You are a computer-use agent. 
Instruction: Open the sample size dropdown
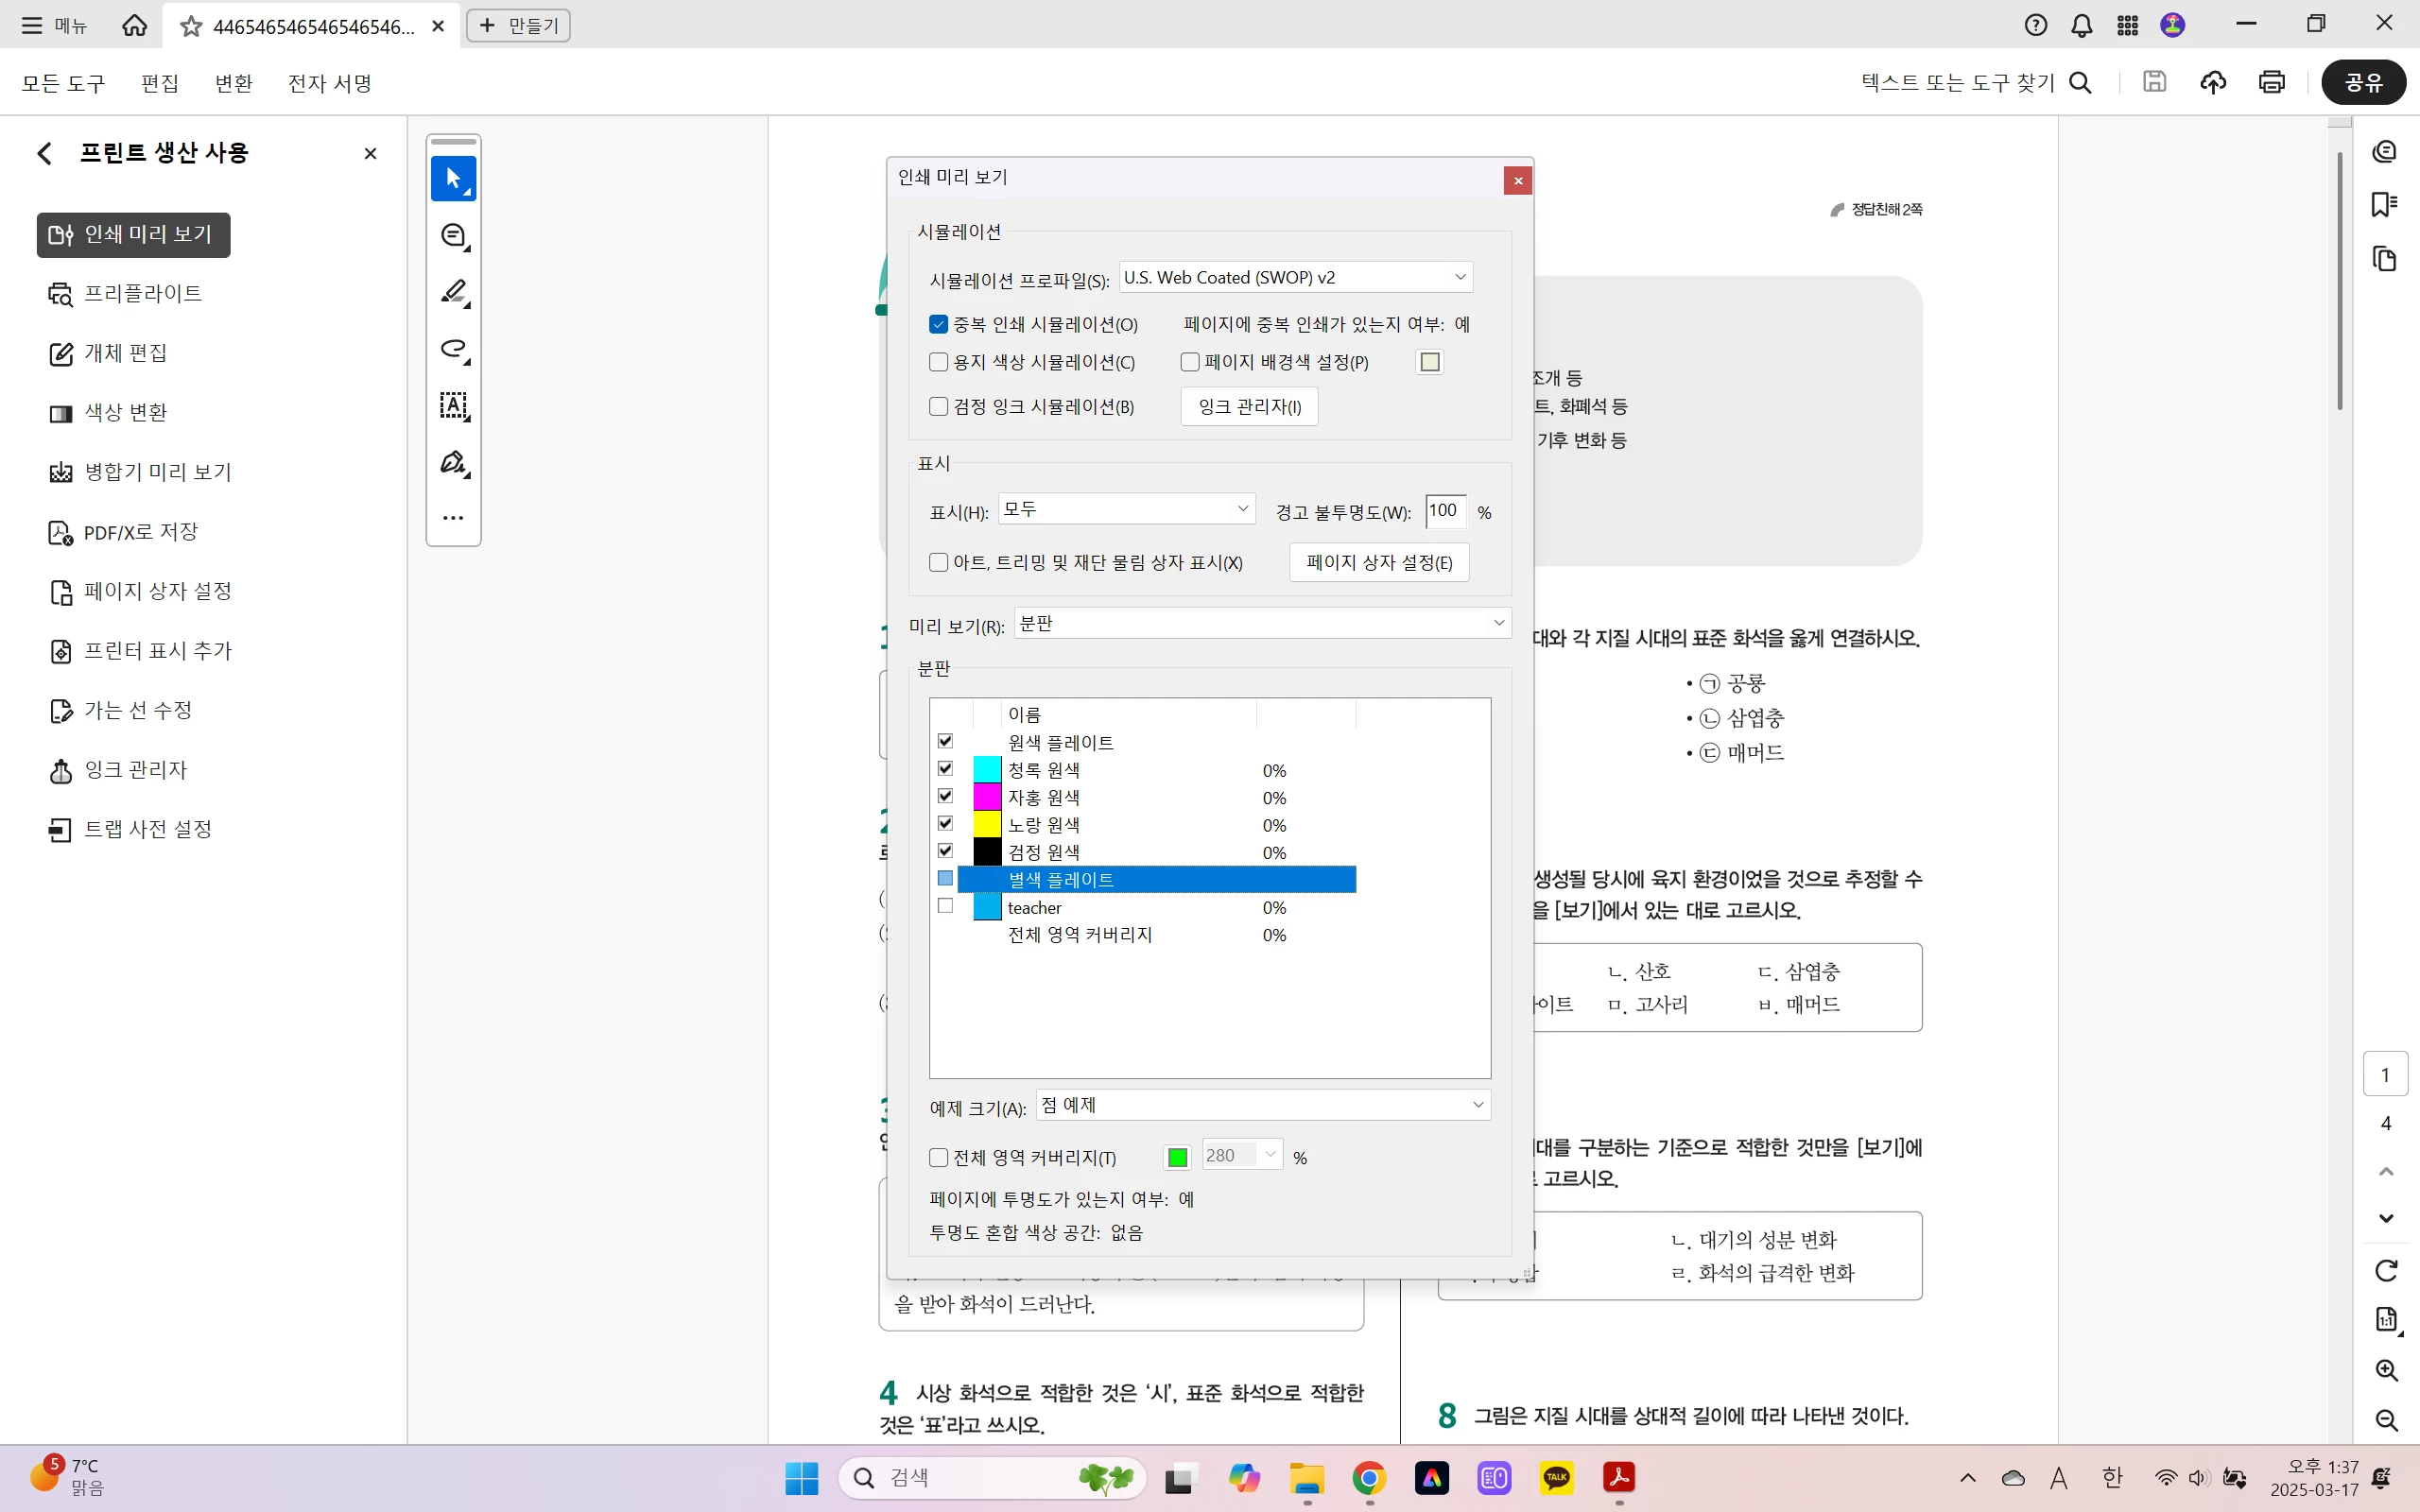click(x=1262, y=1105)
